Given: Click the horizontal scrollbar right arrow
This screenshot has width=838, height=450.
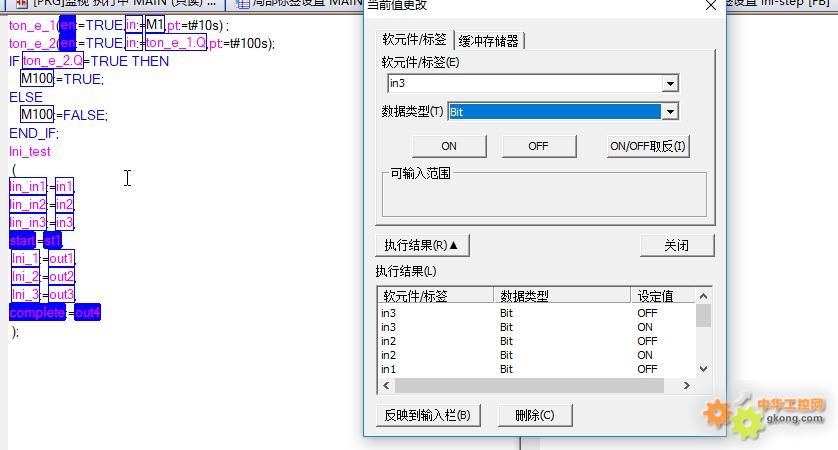Looking at the screenshot, I should click(x=686, y=385).
